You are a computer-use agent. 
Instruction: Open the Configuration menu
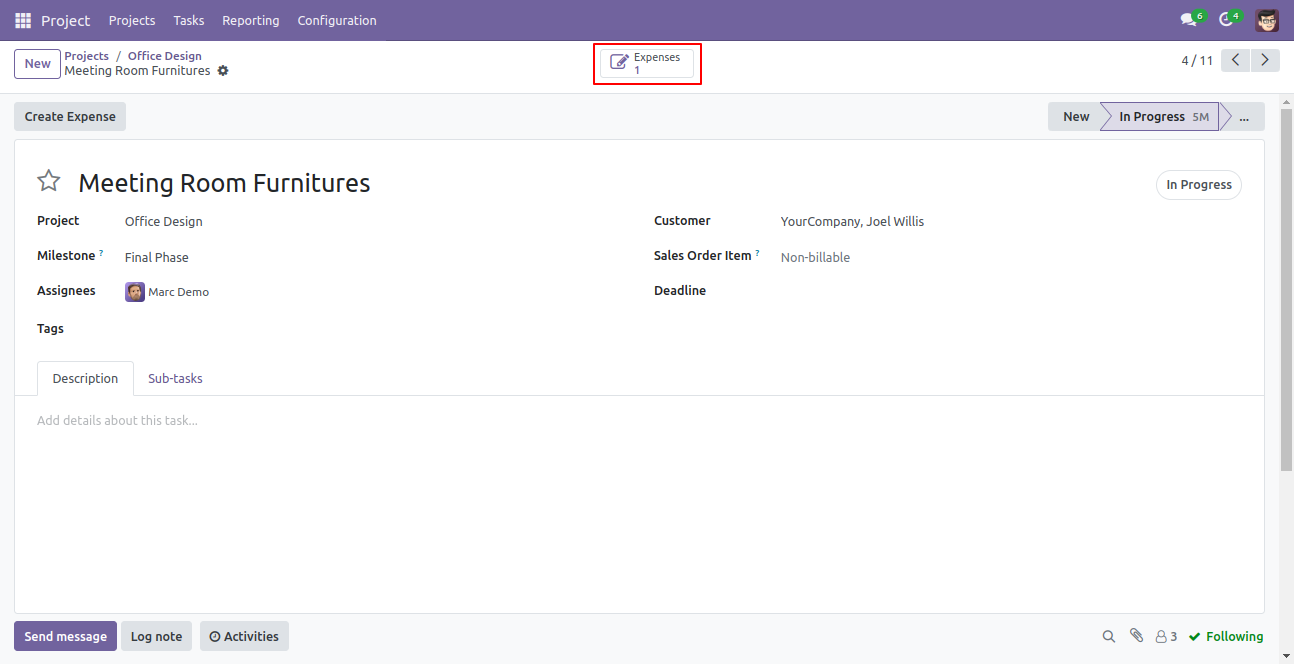[337, 20]
